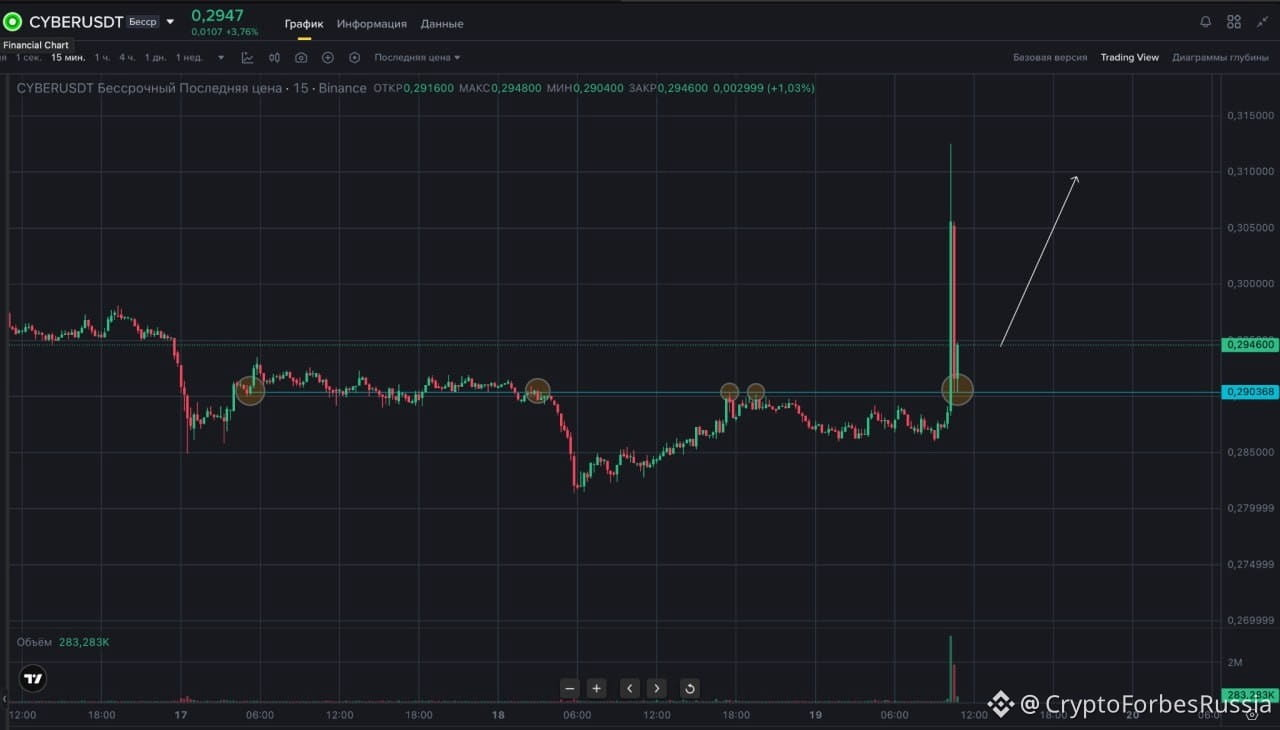
Task: Open the CYBERUSDT pair selector arrow
Action: coord(170,21)
